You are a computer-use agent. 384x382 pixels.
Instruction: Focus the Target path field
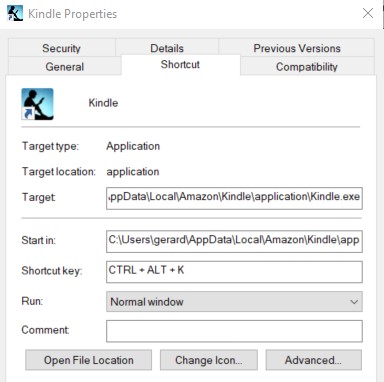coord(234,198)
